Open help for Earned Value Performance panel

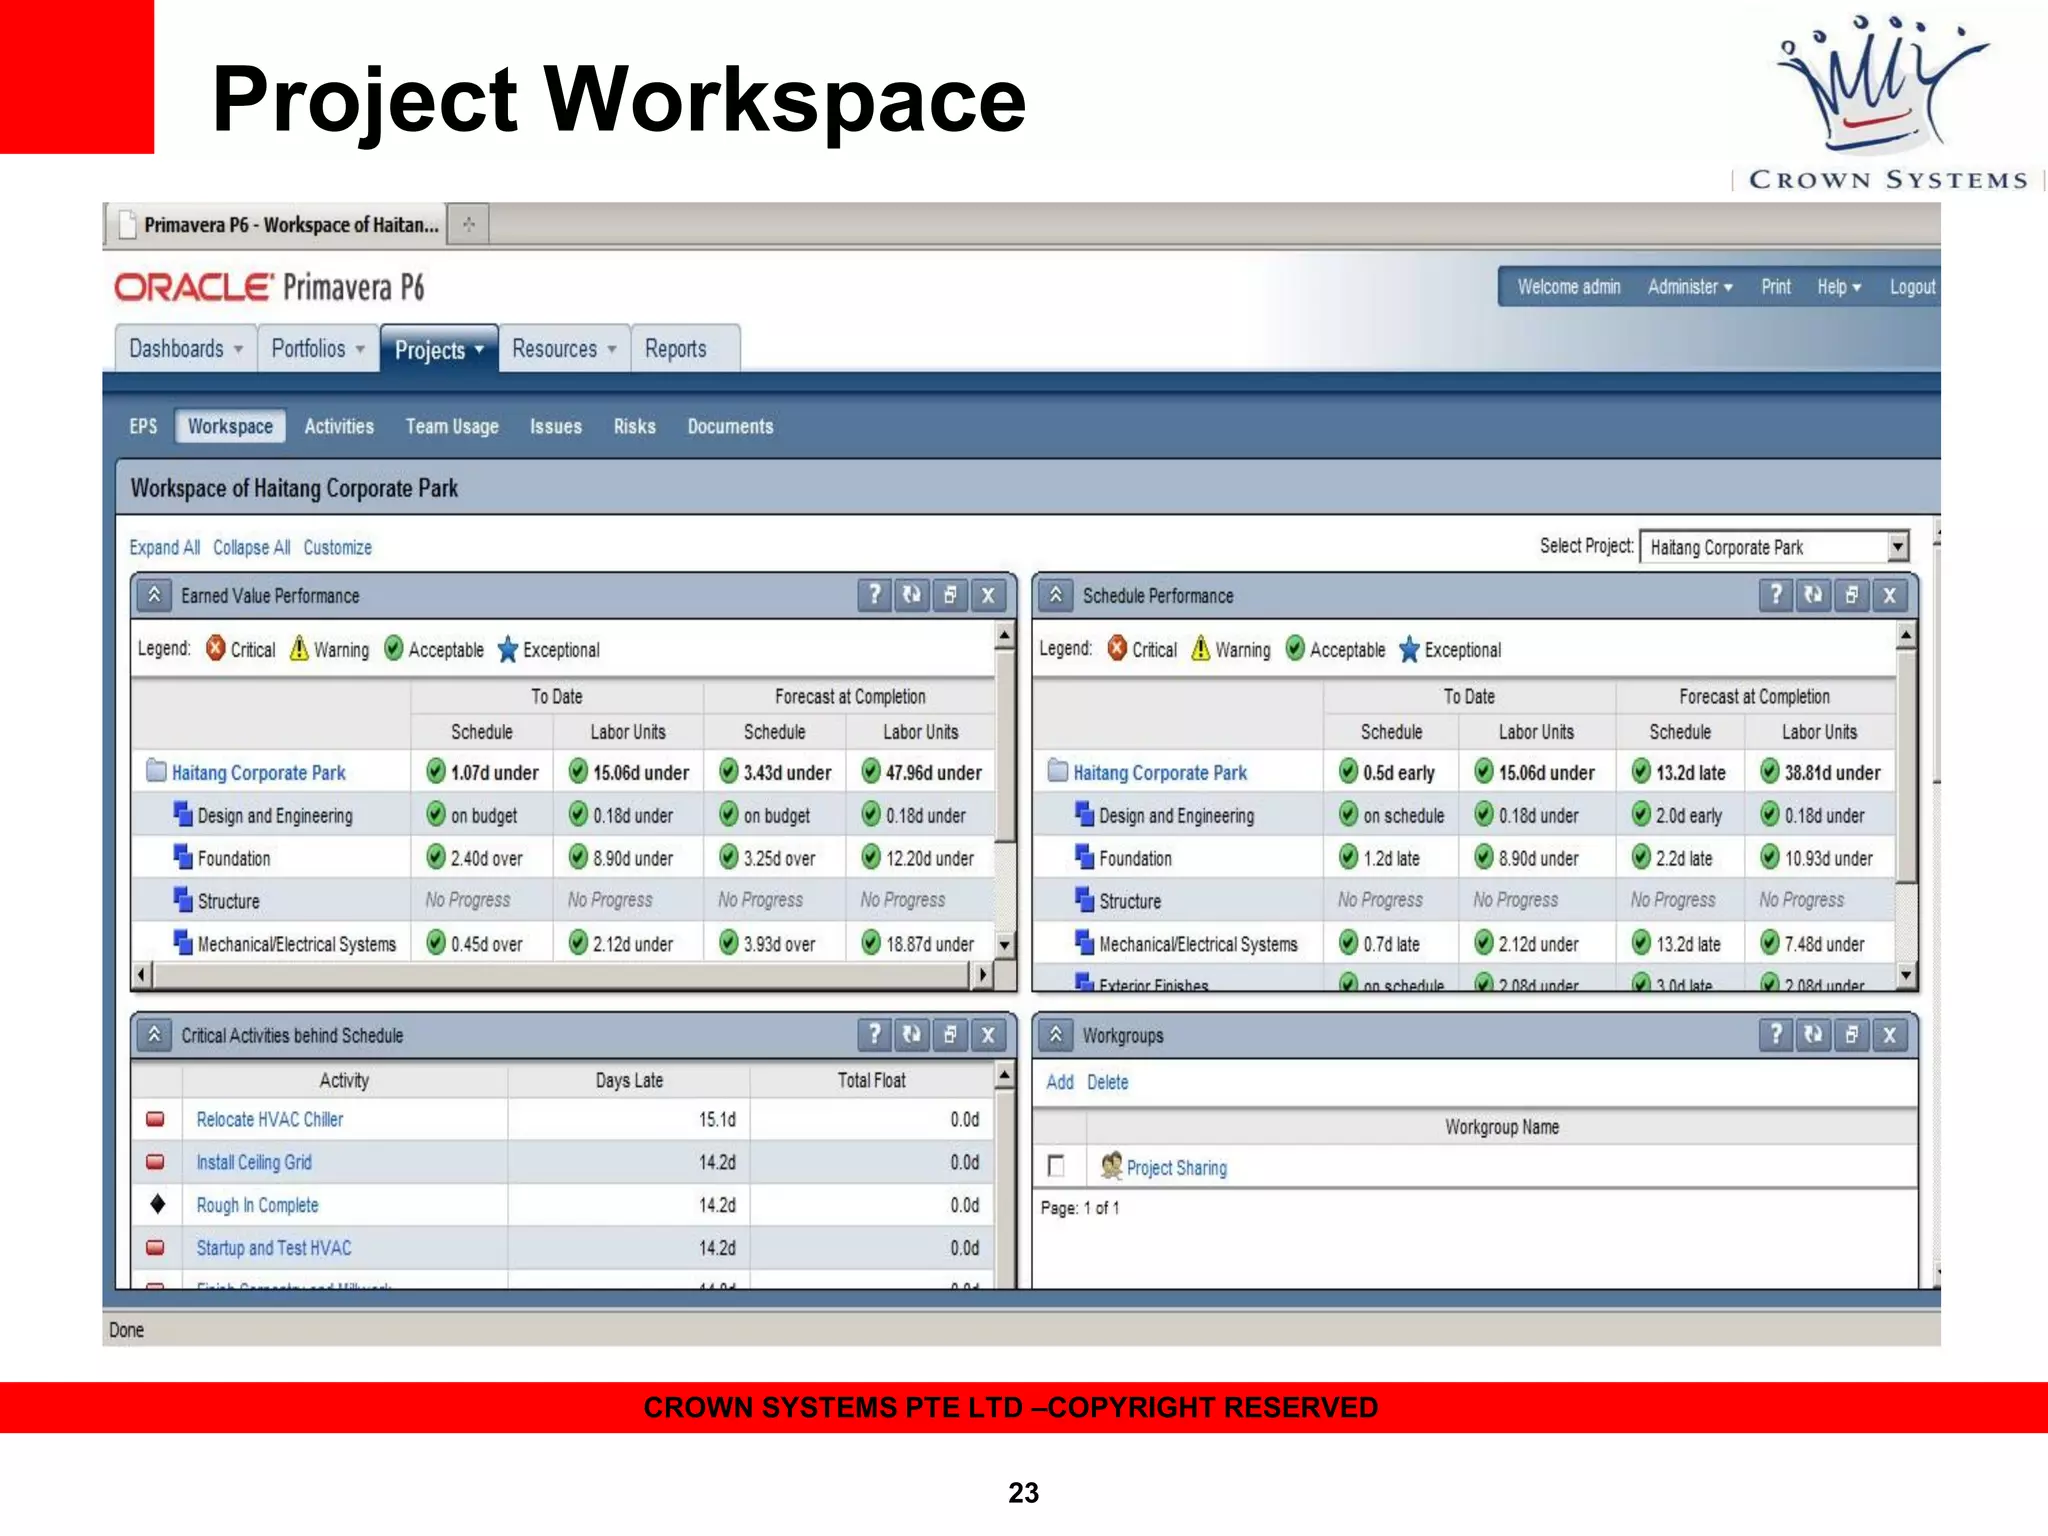(x=874, y=595)
